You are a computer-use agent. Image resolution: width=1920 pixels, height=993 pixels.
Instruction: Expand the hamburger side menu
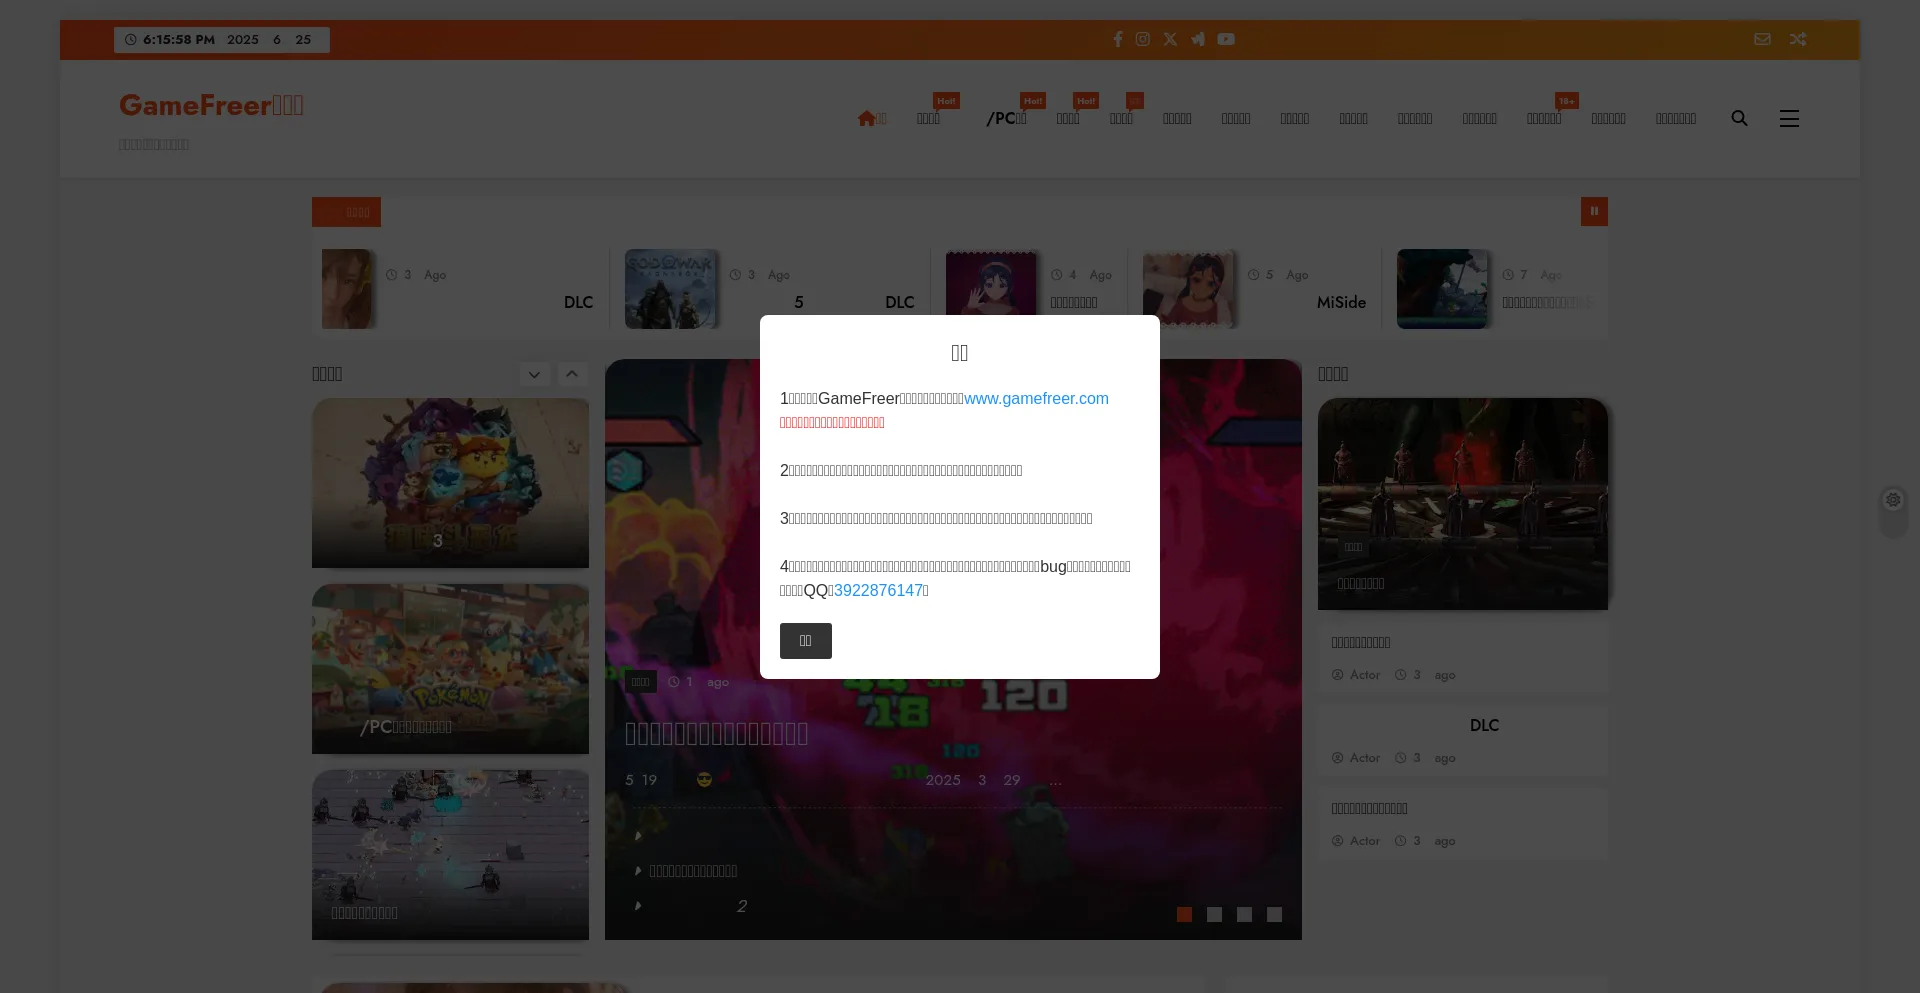coord(1789,118)
